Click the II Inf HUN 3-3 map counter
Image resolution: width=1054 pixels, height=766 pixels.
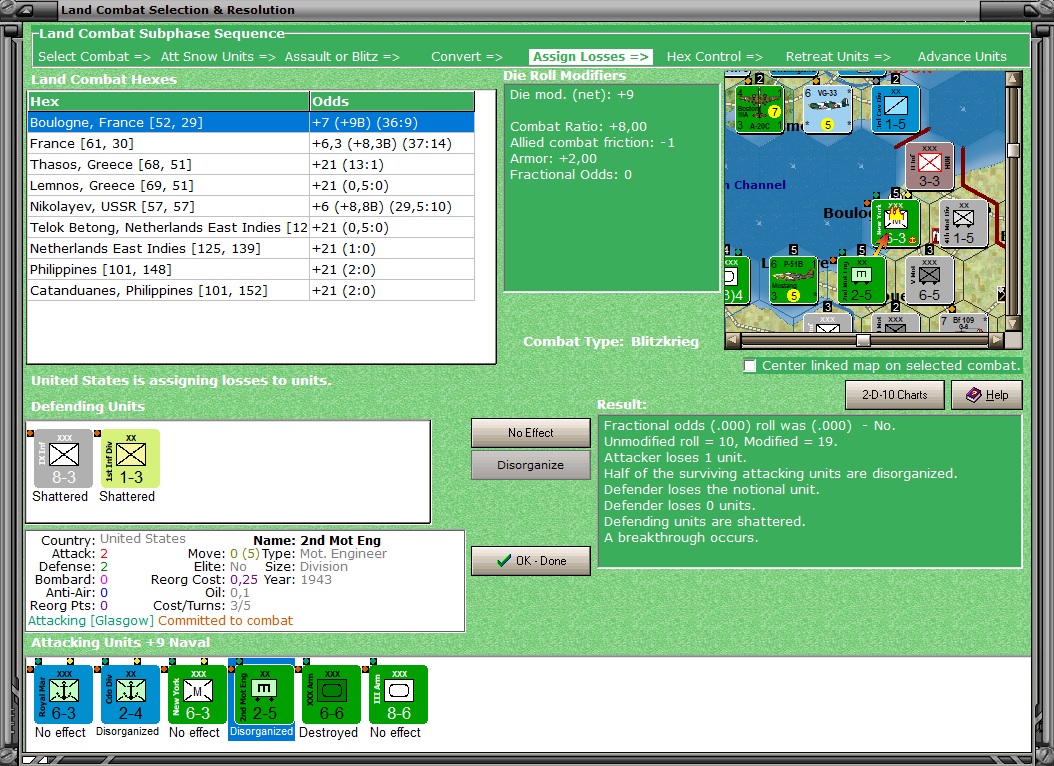[929, 165]
